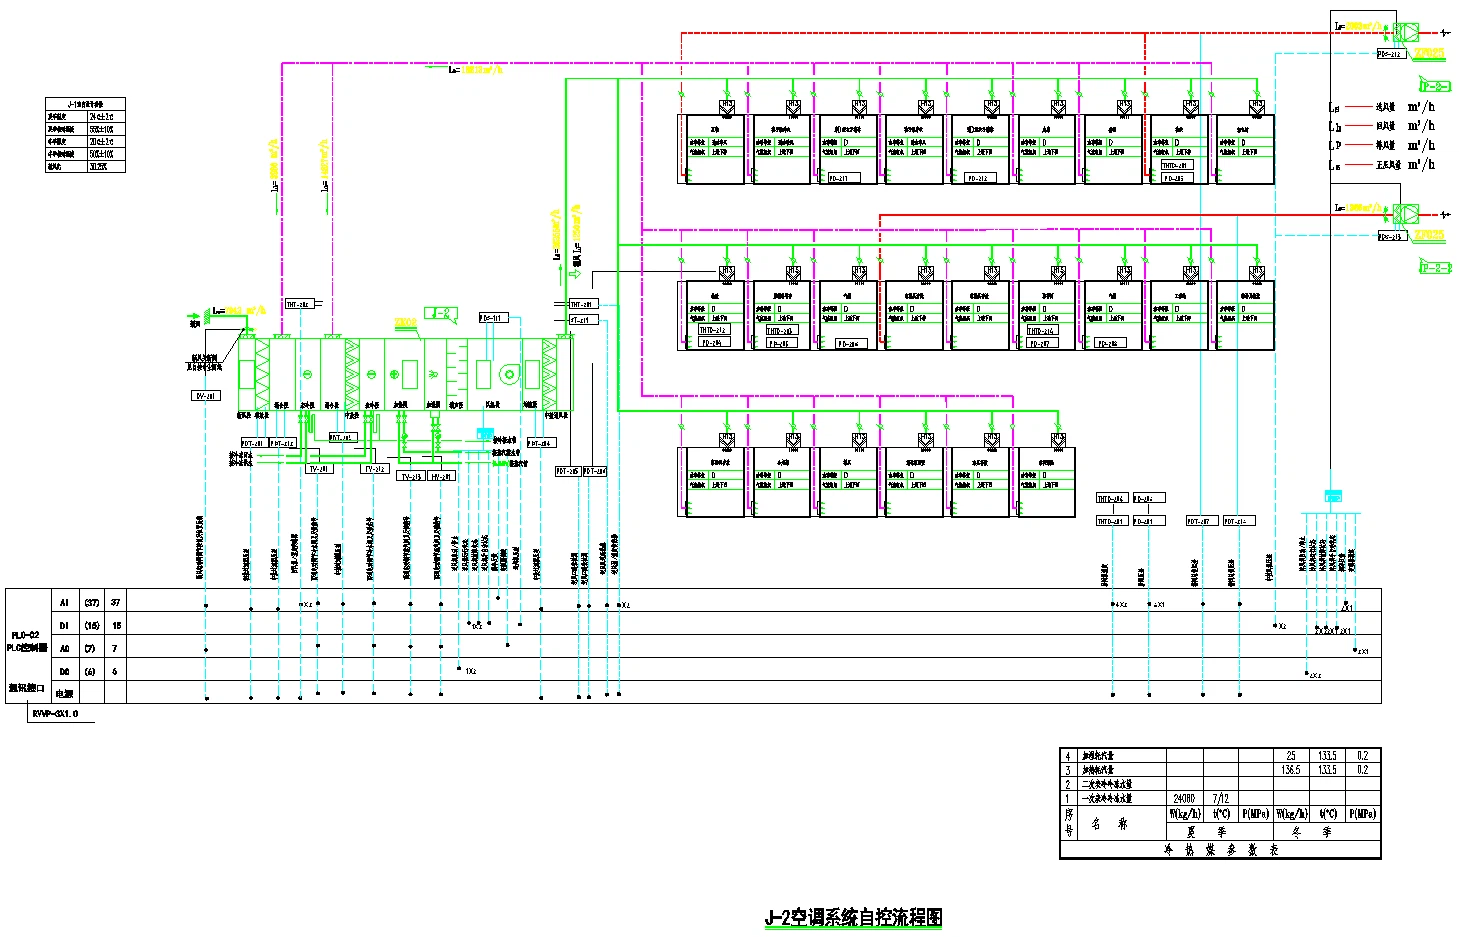The height and width of the screenshot is (937, 1459).
Task: Select the TV-201 valve tag
Action: coord(319,468)
